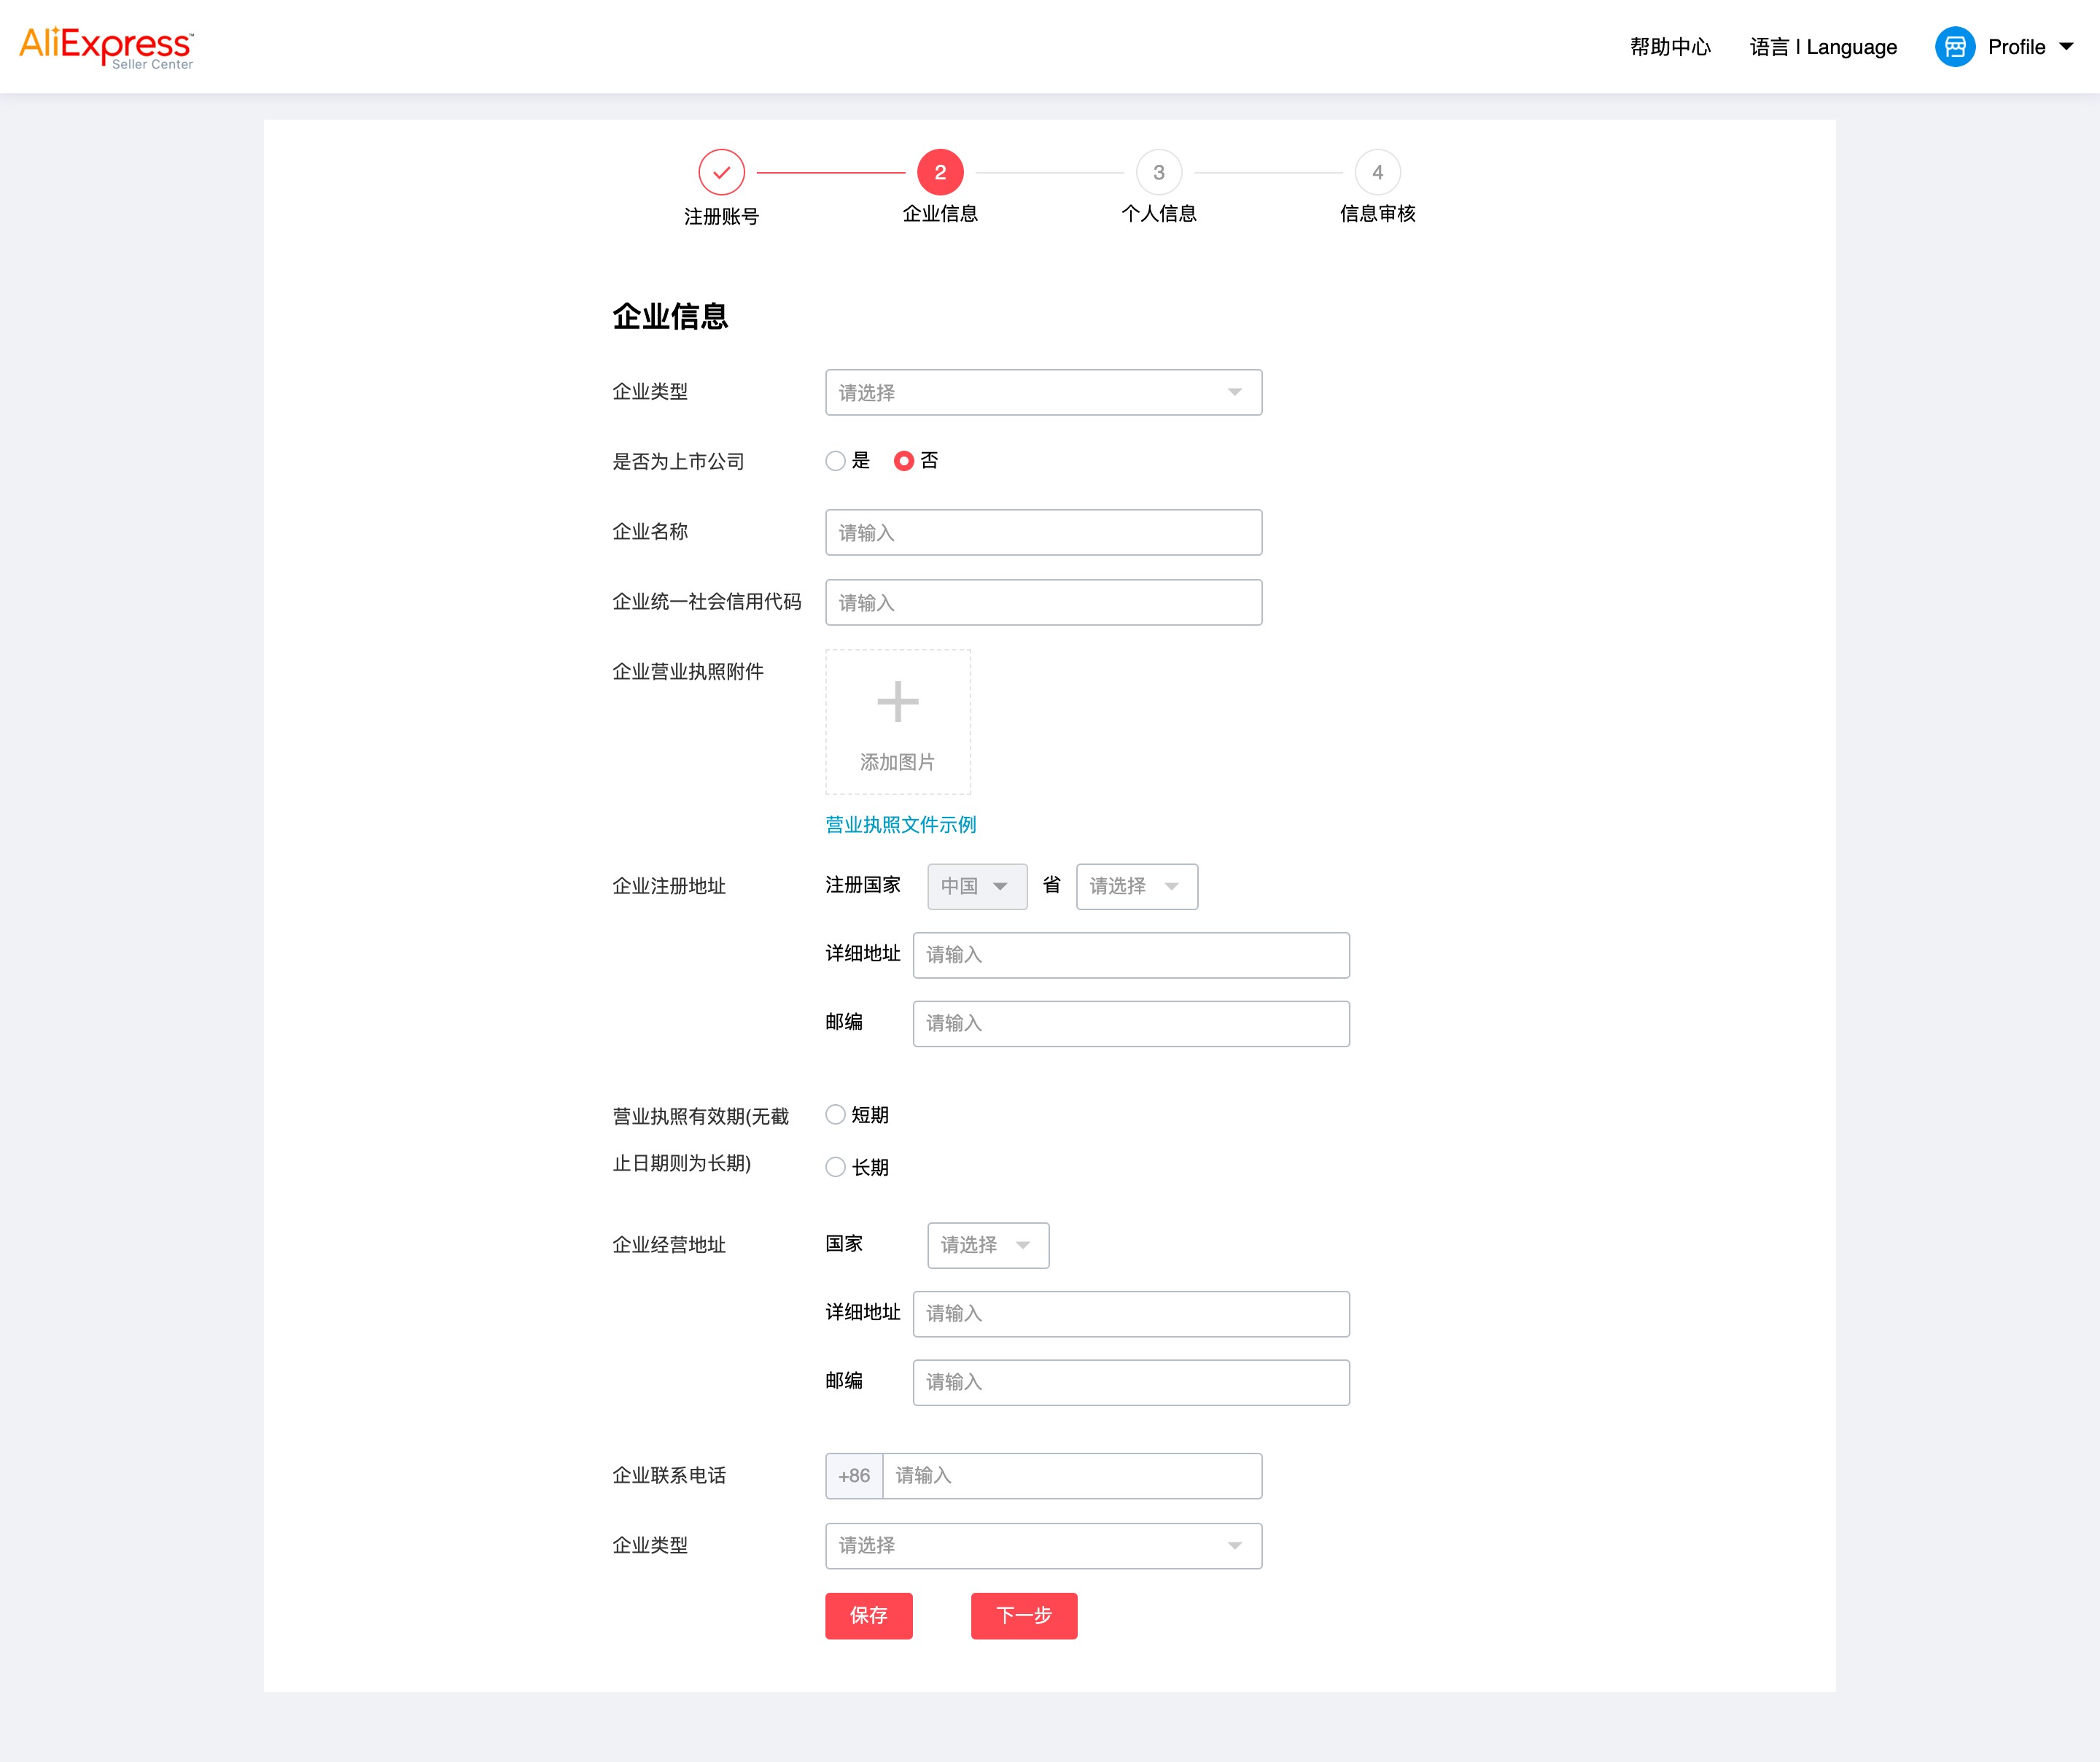Click the completed step checkmark circle
Screen dimensions: 2100x1762
pos(721,172)
